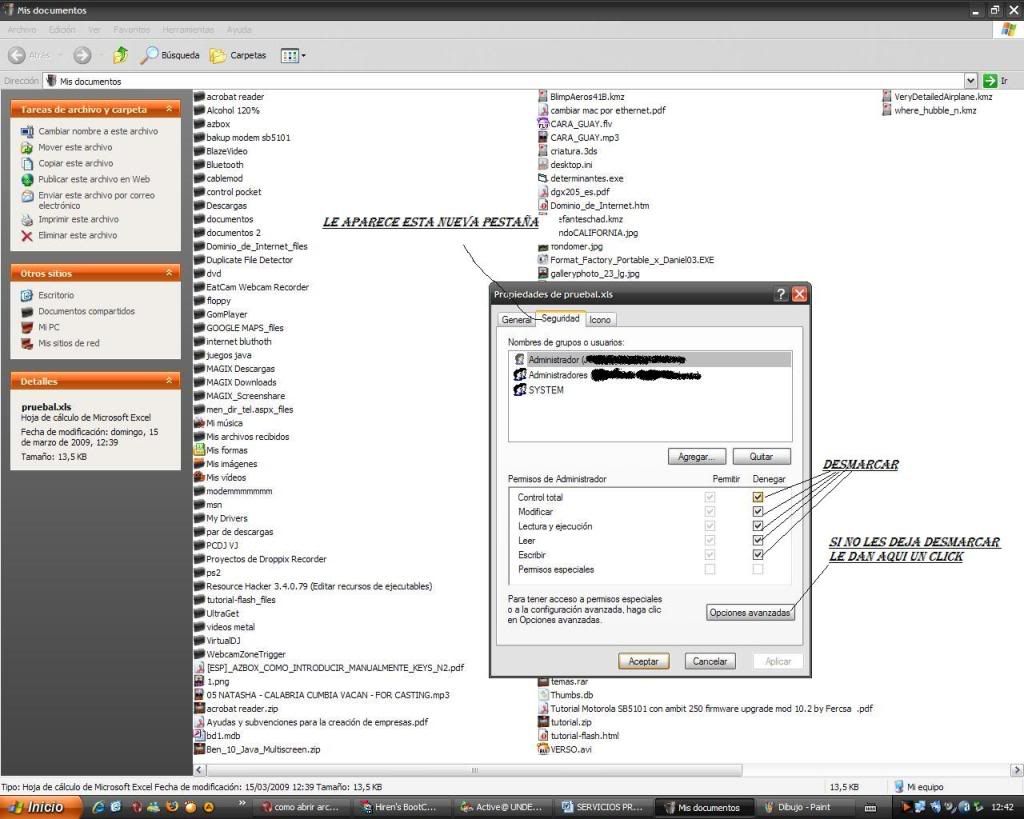
Task: Switch to Dibujo - Paint taskbar item
Action: (803, 807)
